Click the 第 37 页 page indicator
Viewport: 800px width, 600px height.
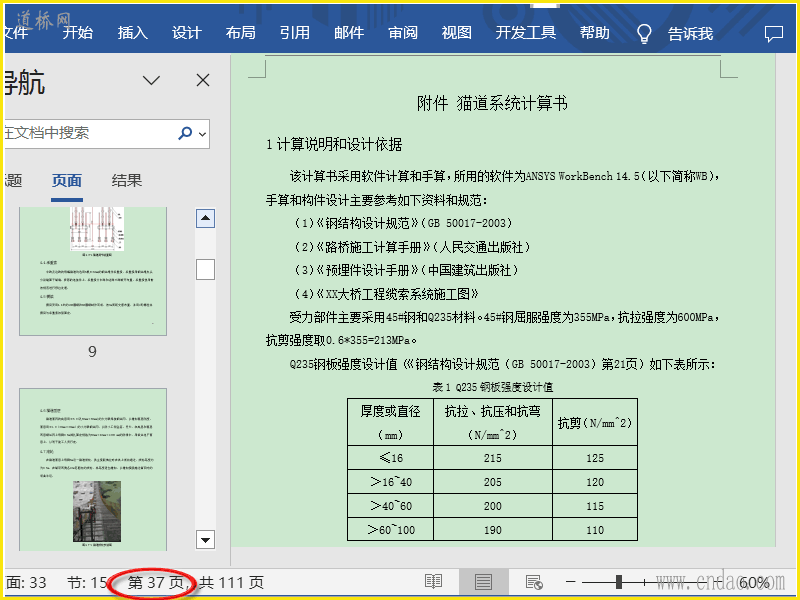click(156, 582)
